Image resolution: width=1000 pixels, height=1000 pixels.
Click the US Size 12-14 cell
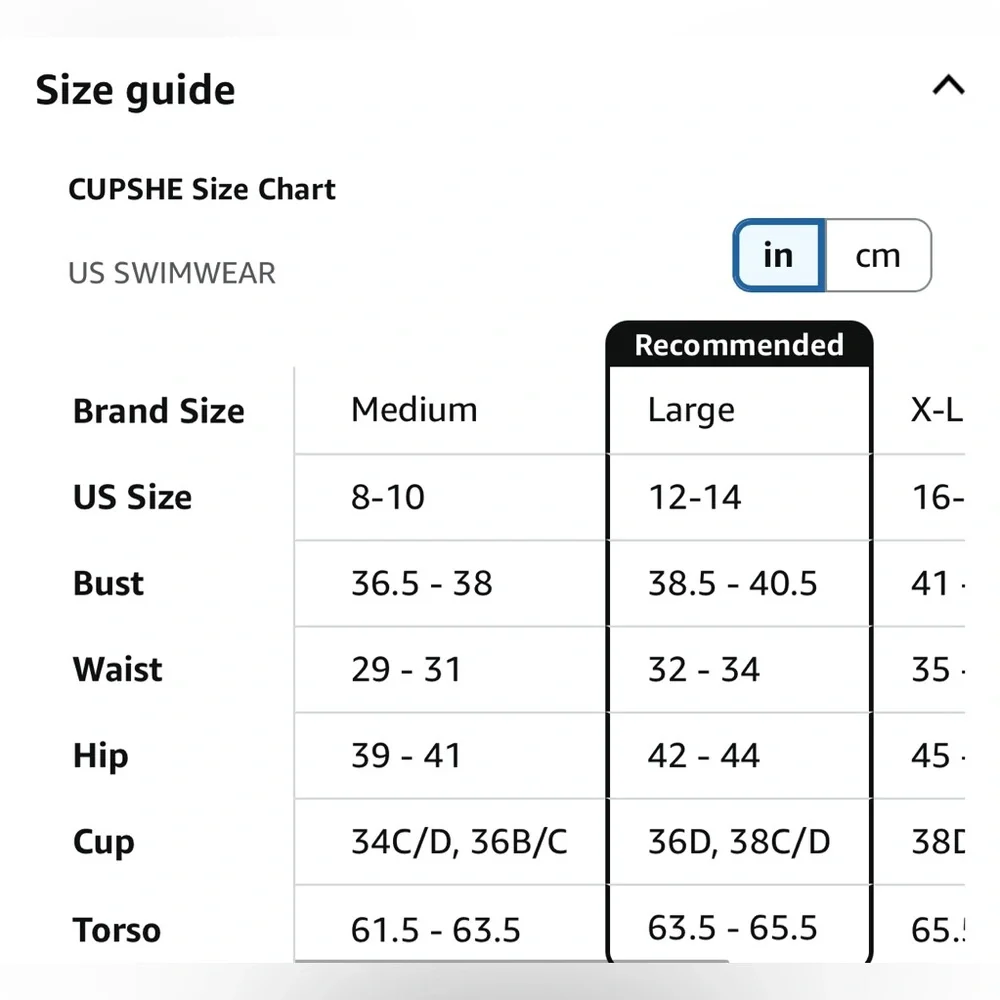(x=739, y=497)
